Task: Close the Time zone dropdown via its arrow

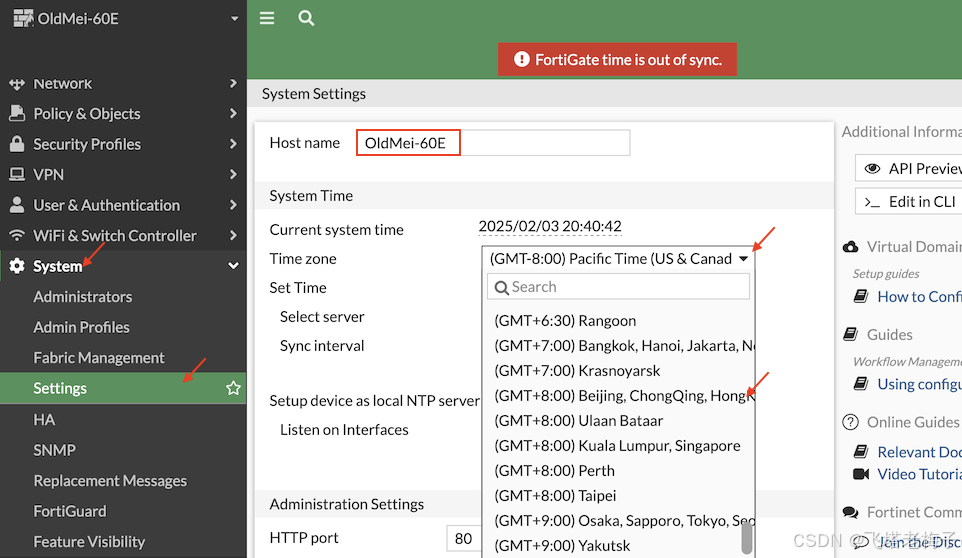Action: (744, 259)
